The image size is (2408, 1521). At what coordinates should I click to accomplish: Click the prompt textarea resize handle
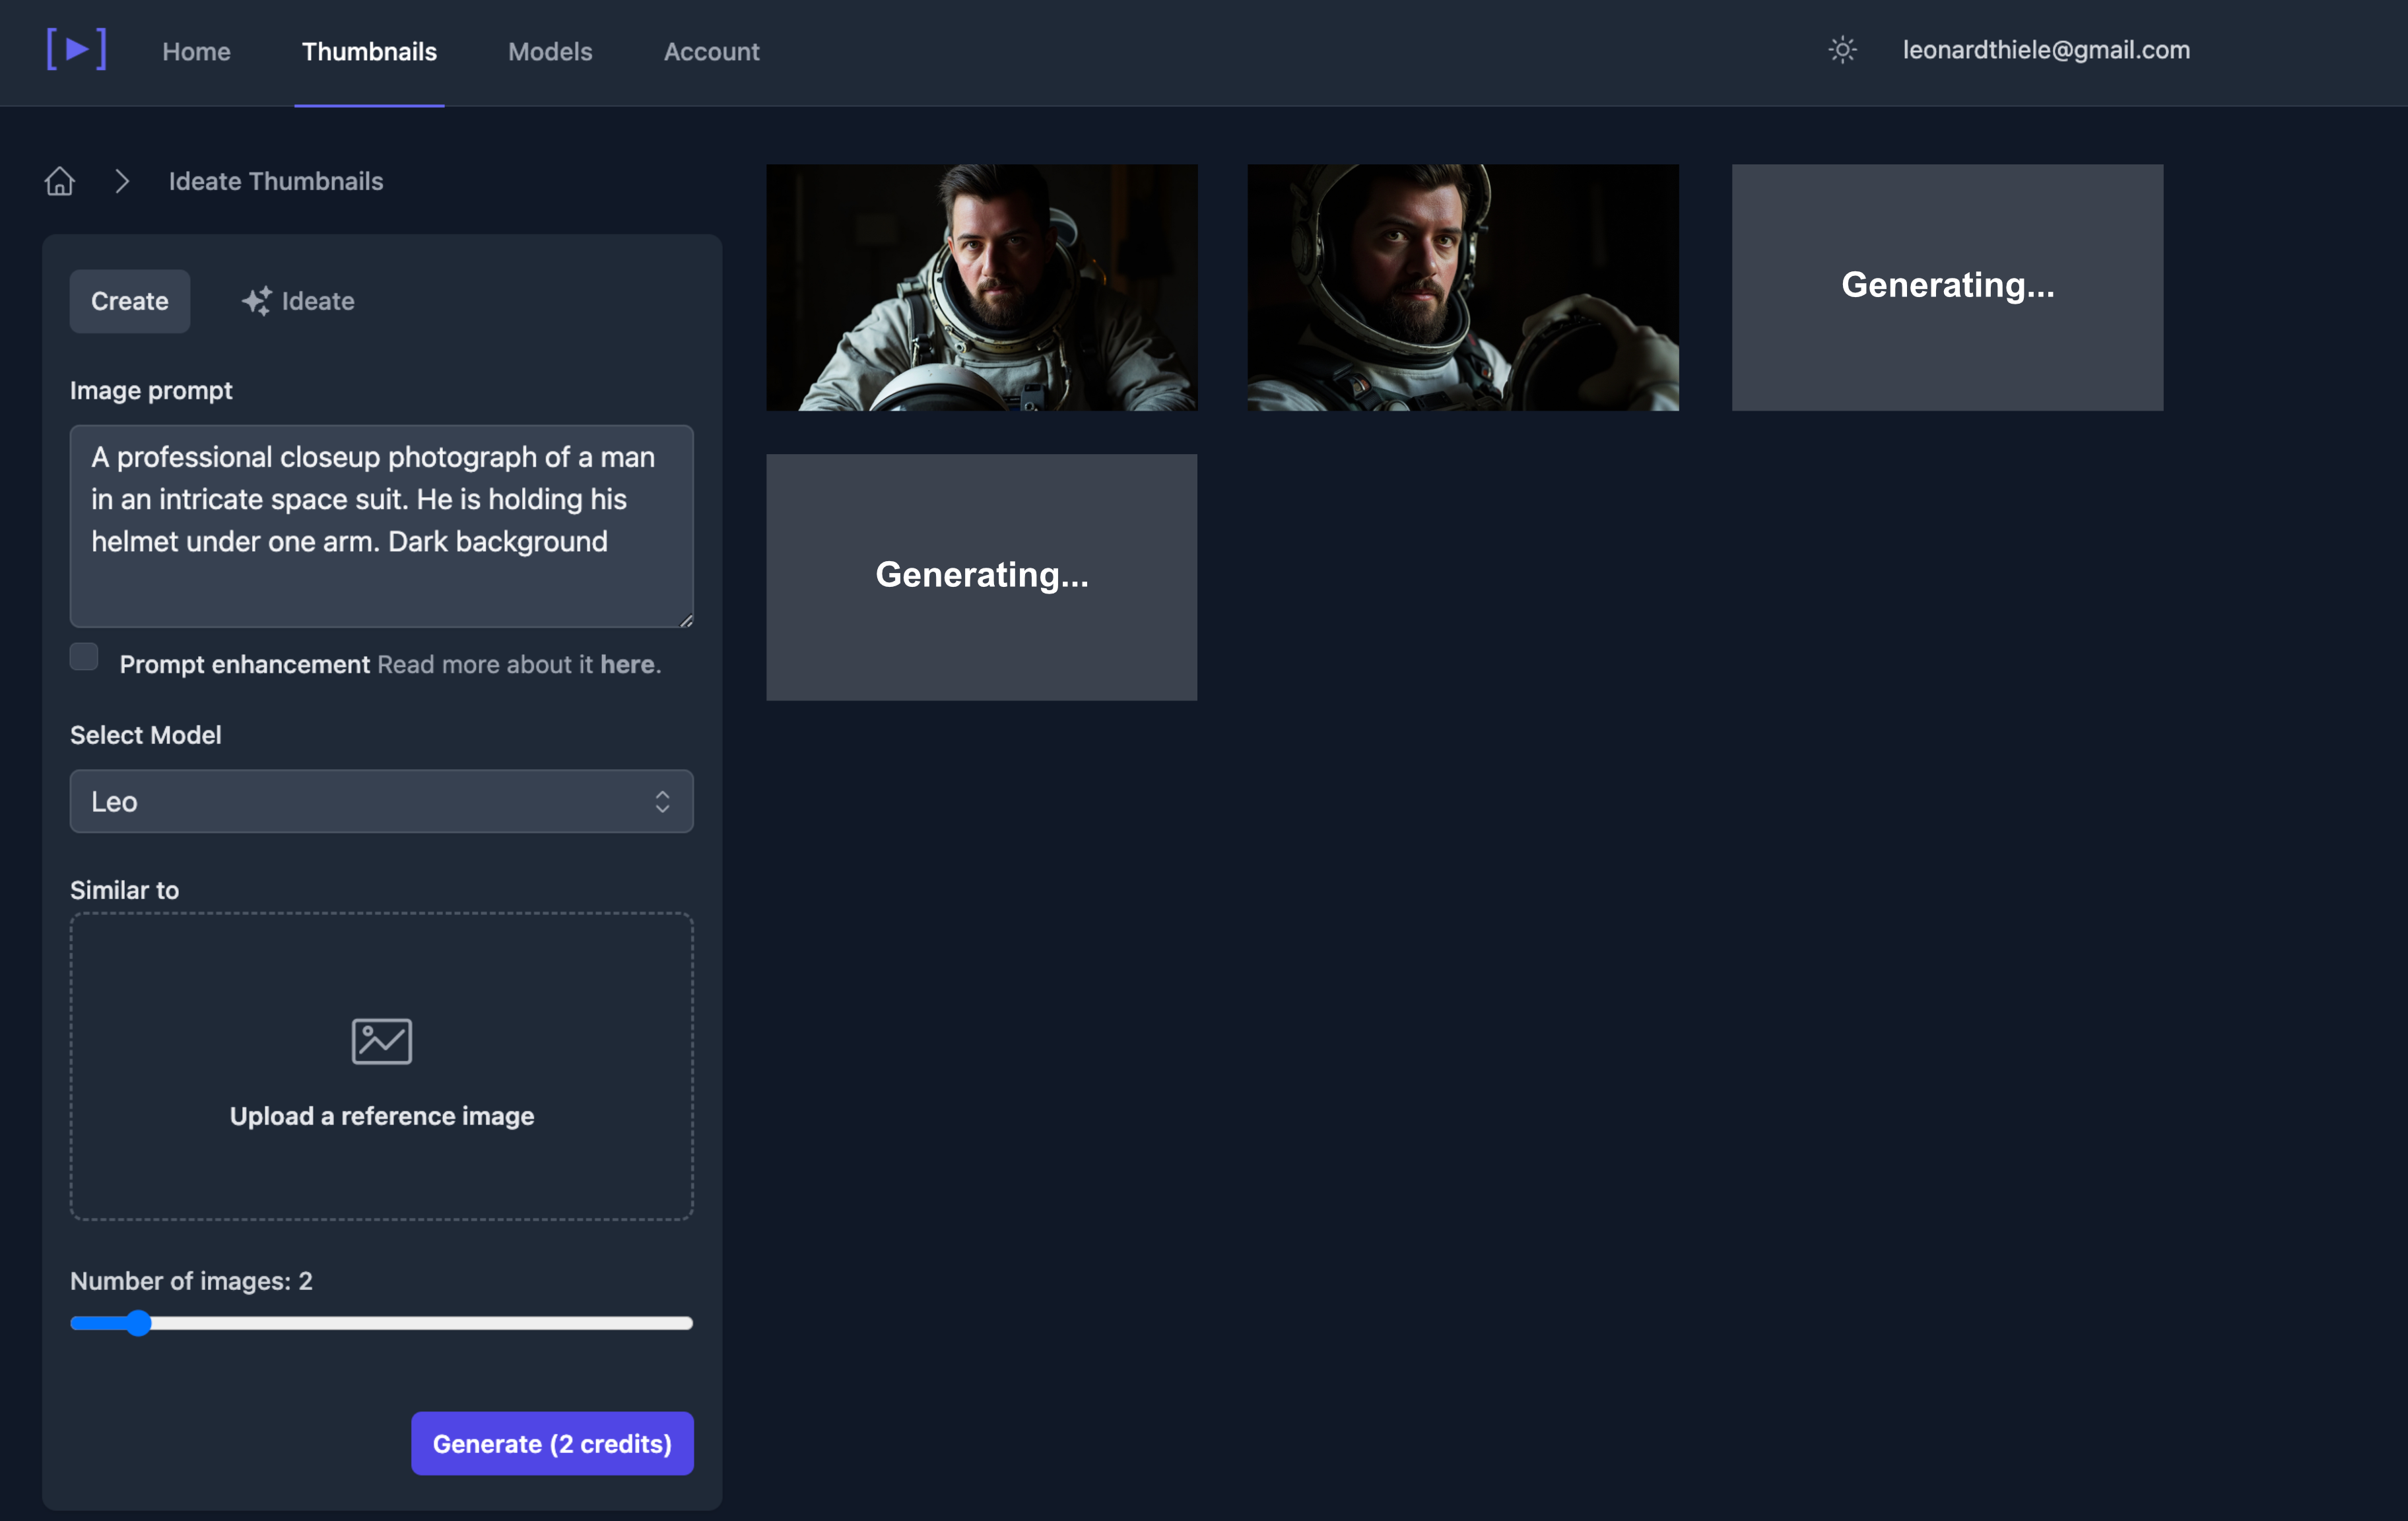686,620
